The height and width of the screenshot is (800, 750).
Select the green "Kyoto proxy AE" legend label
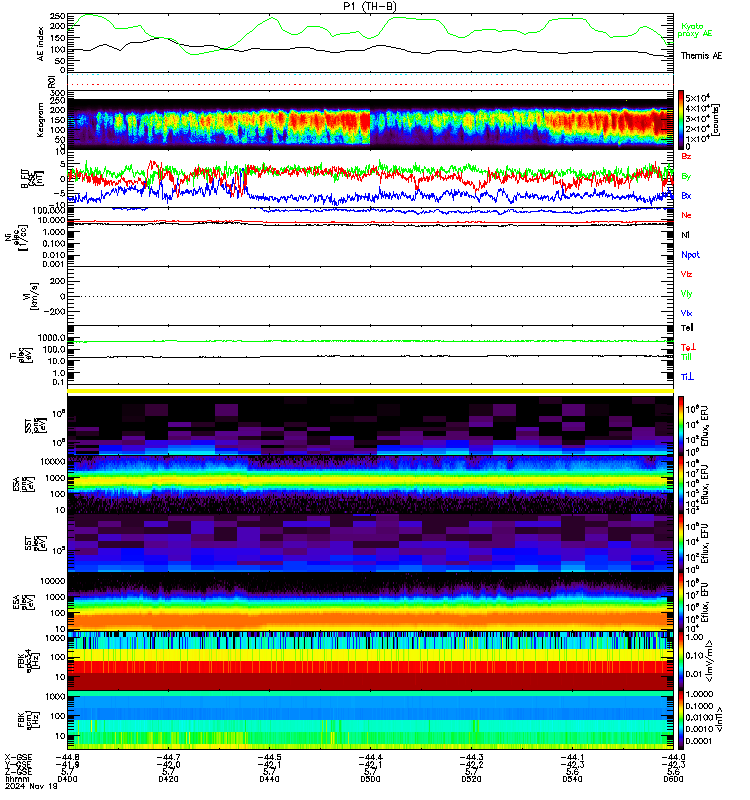coord(694,30)
